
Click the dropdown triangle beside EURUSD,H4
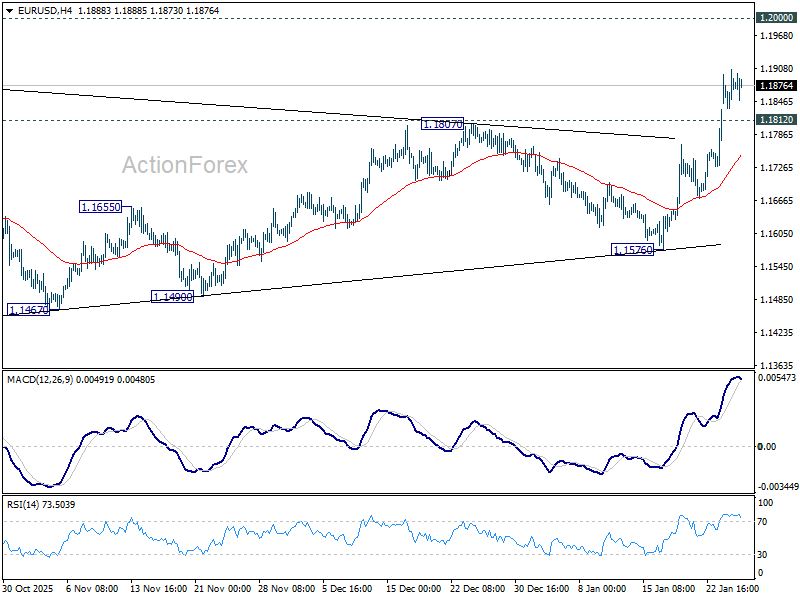pos(10,10)
